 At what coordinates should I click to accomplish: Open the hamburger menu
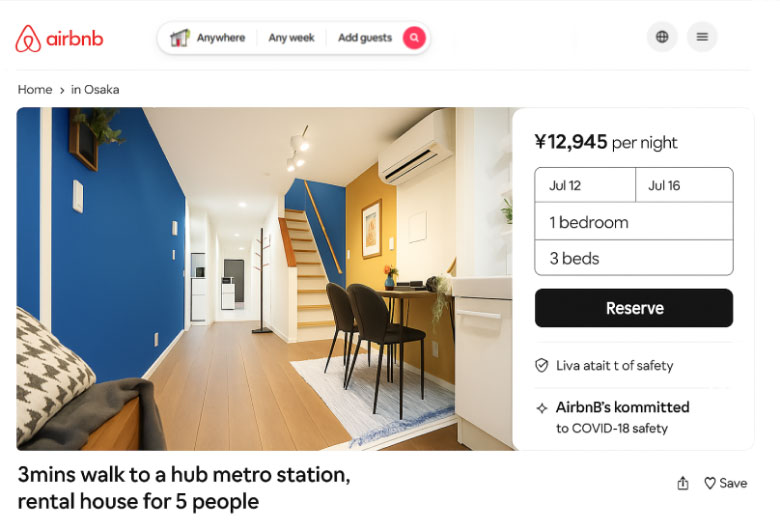pos(702,36)
